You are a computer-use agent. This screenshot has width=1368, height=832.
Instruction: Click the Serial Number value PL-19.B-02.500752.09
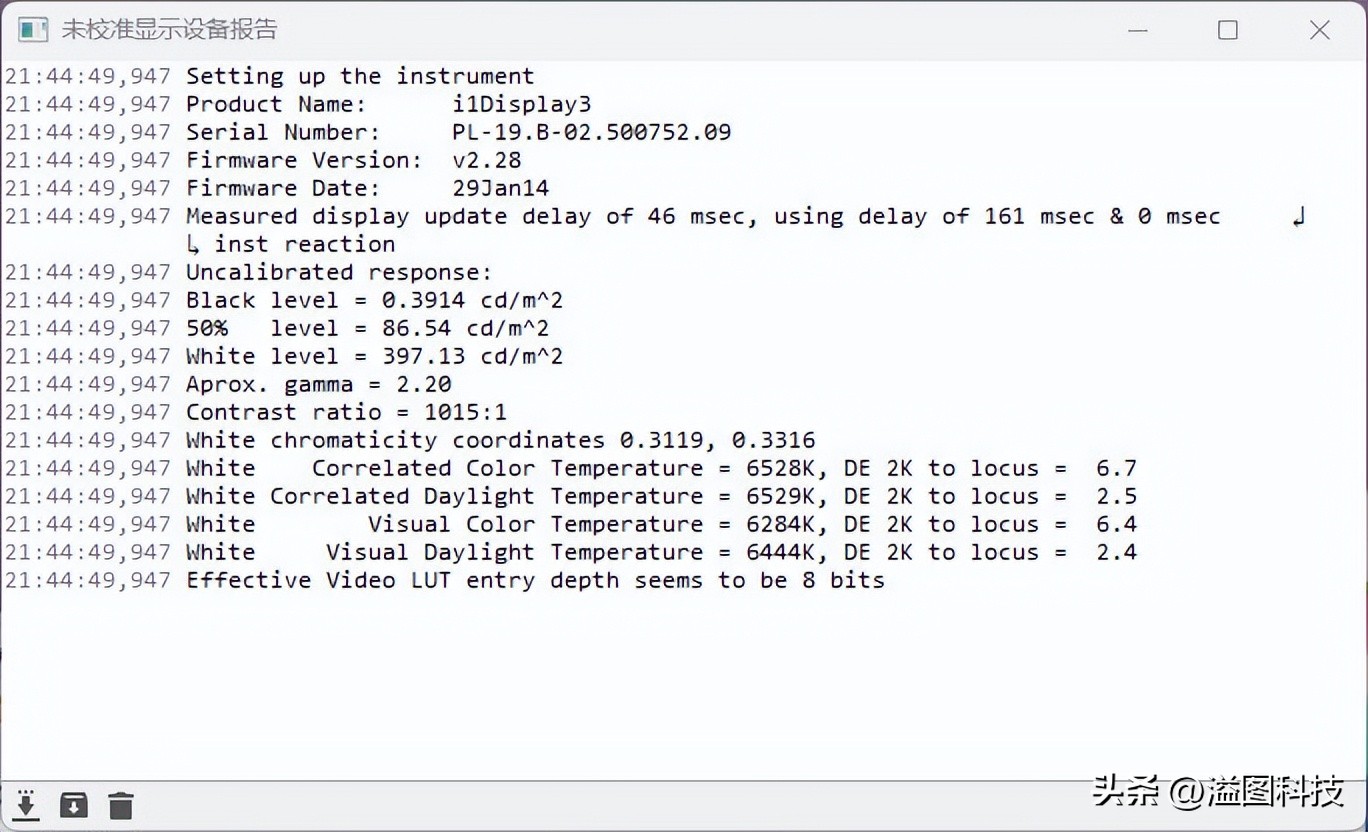coord(591,132)
